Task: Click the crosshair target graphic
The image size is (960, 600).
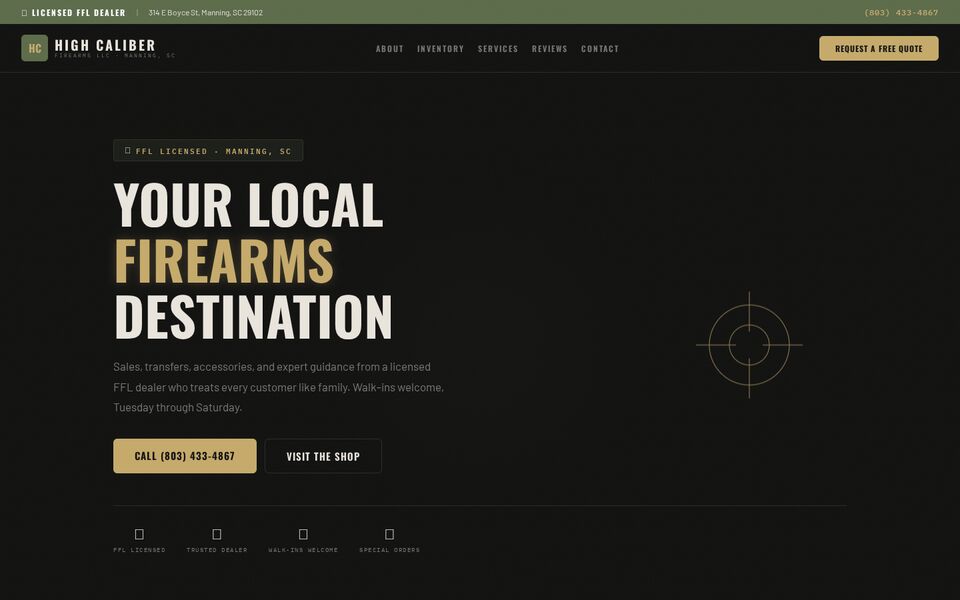Action: 749,345
